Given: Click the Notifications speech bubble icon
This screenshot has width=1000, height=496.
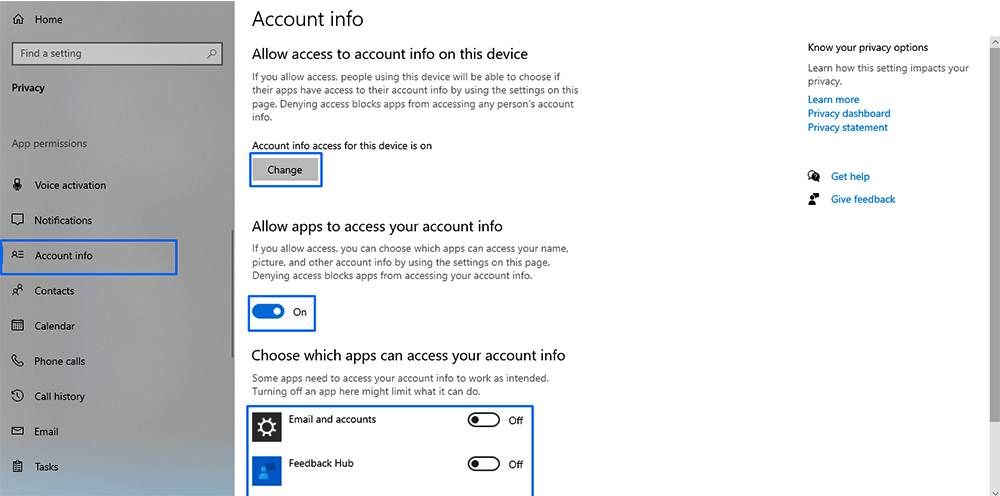Looking at the screenshot, I should pos(18,220).
